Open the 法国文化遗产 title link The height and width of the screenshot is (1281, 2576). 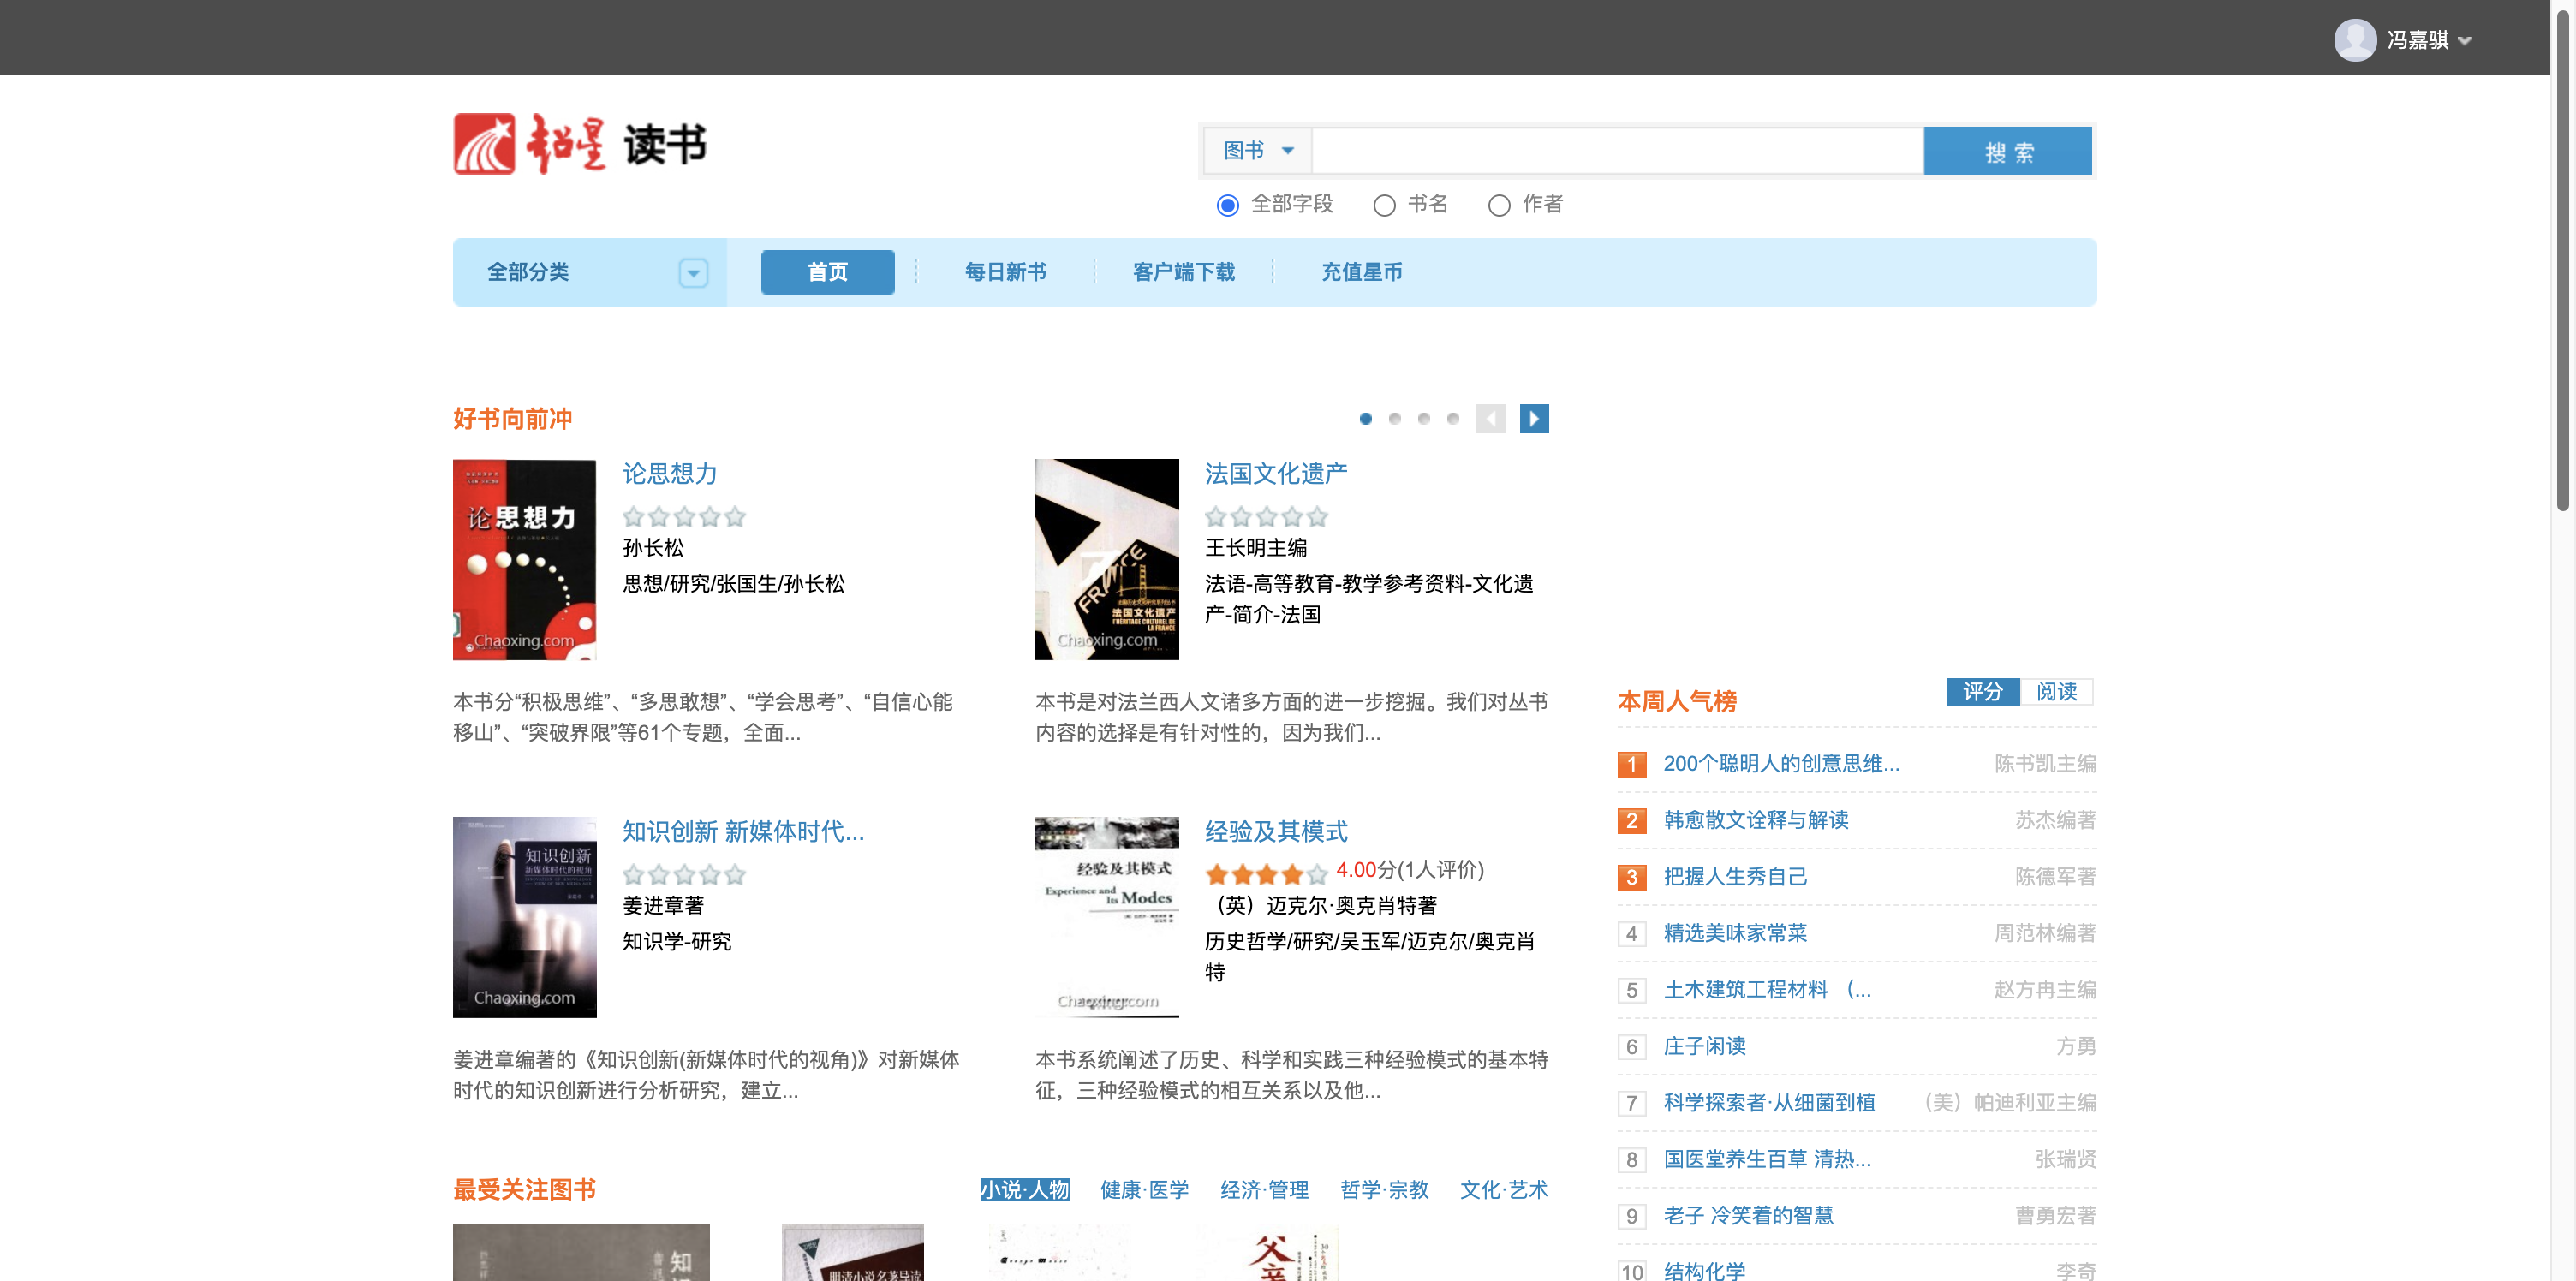[x=1275, y=474]
